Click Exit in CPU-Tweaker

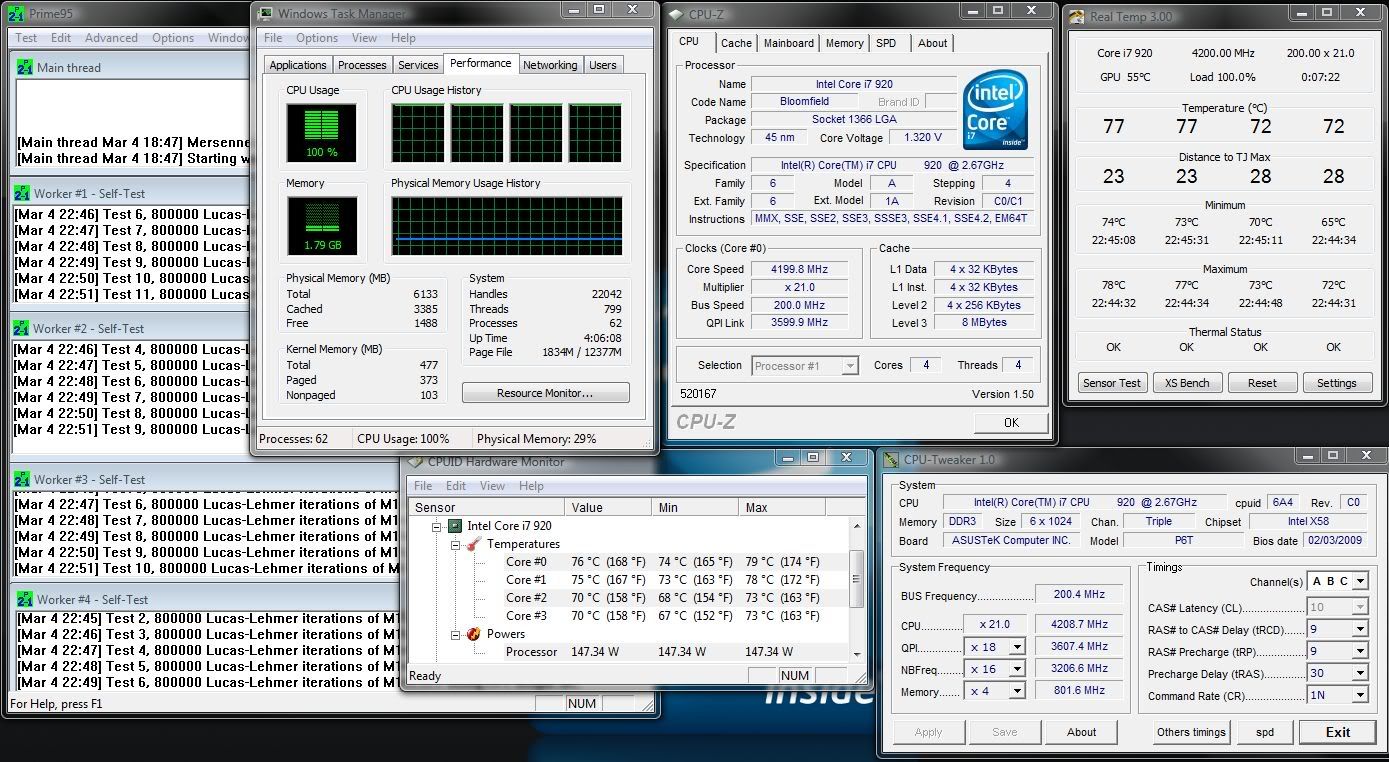(1338, 732)
